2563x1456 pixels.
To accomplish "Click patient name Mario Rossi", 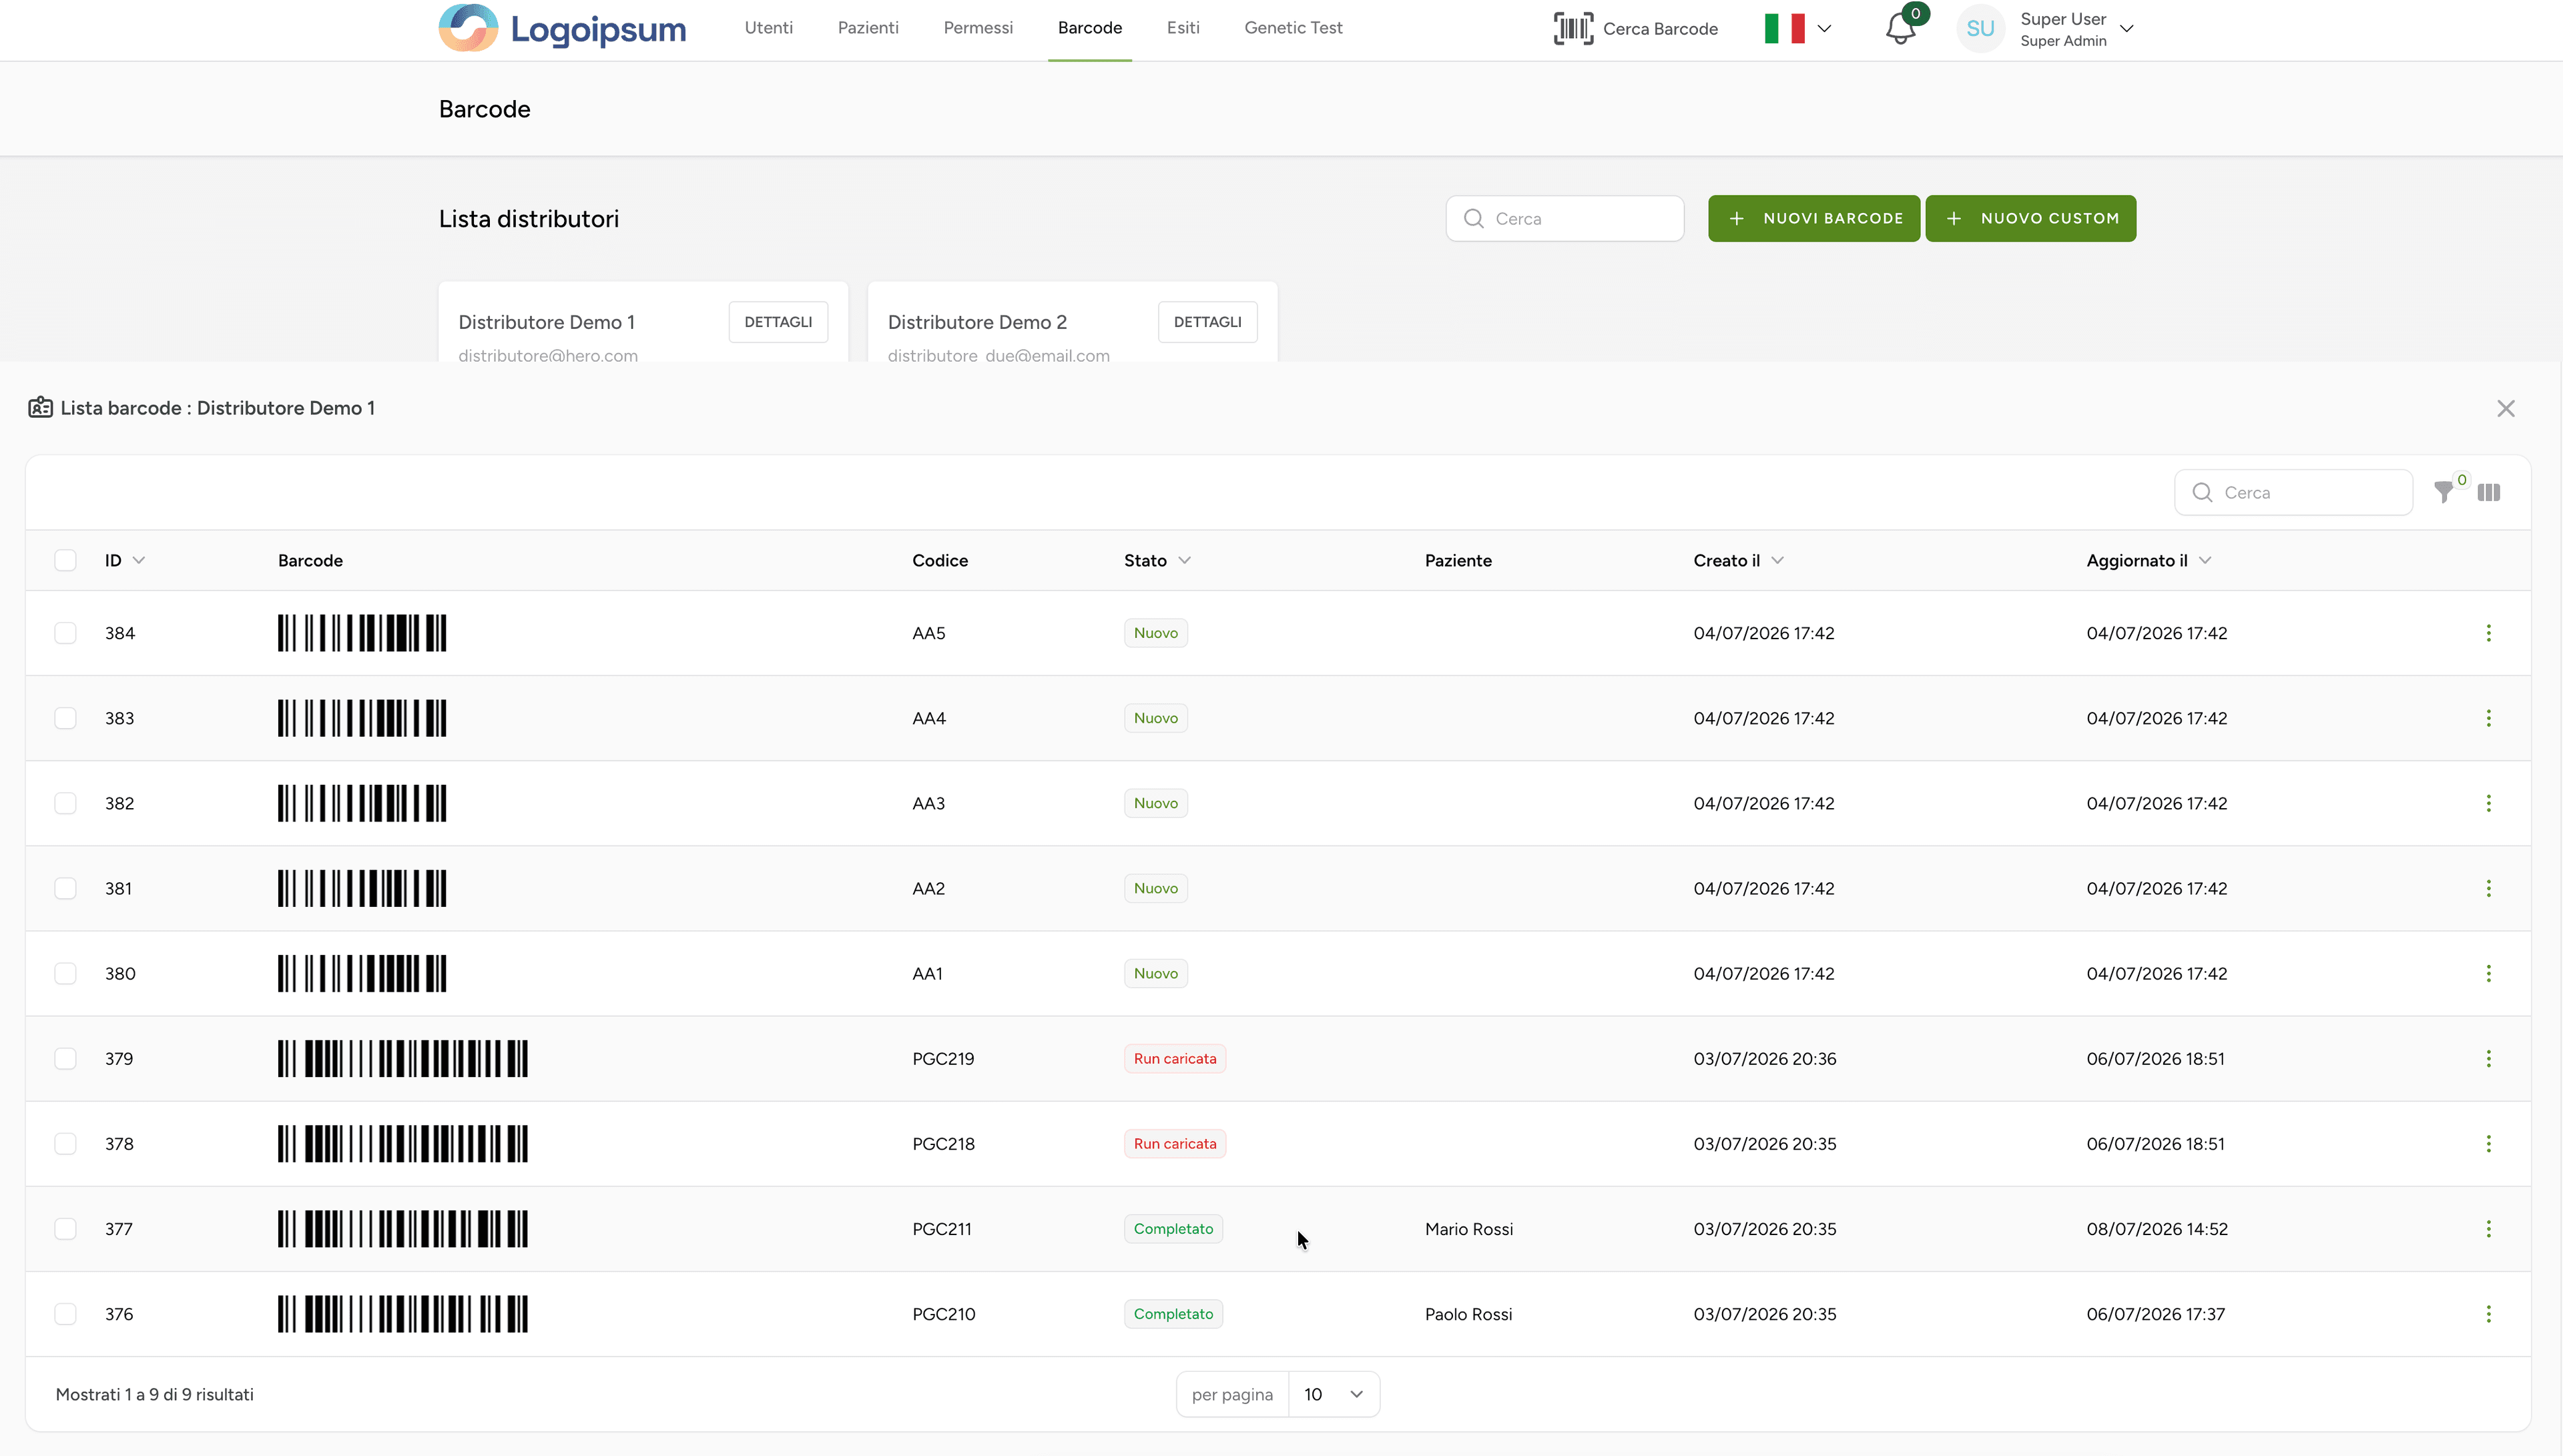I will pos(1468,1228).
